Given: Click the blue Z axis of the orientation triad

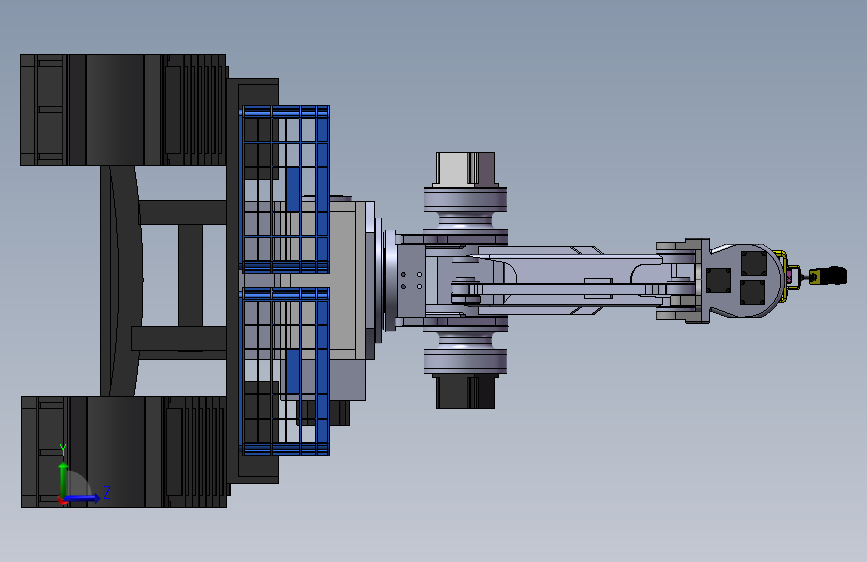Looking at the screenshot, I should tap(83, 498).
